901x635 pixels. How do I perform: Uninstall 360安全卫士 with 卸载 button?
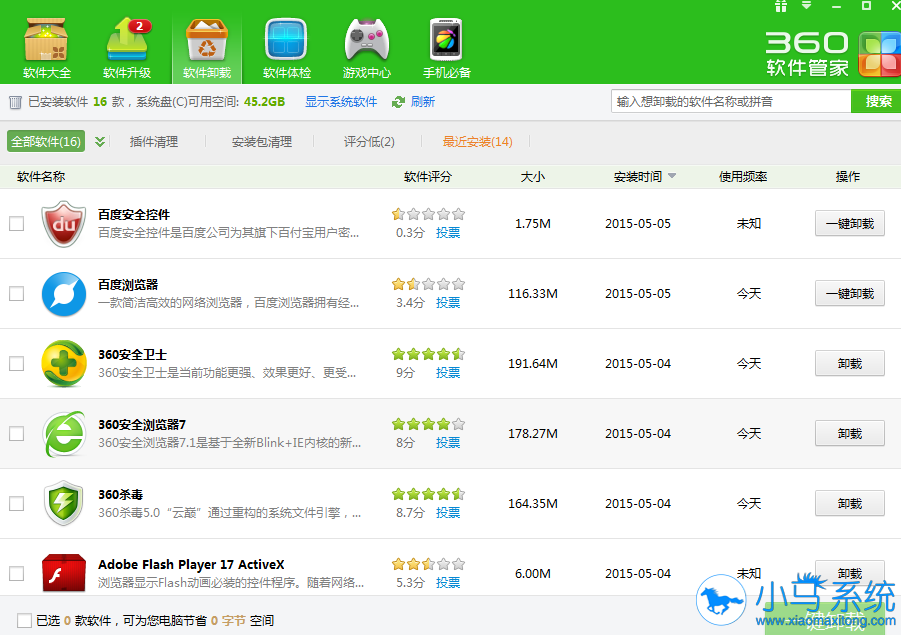pos(850,364)
